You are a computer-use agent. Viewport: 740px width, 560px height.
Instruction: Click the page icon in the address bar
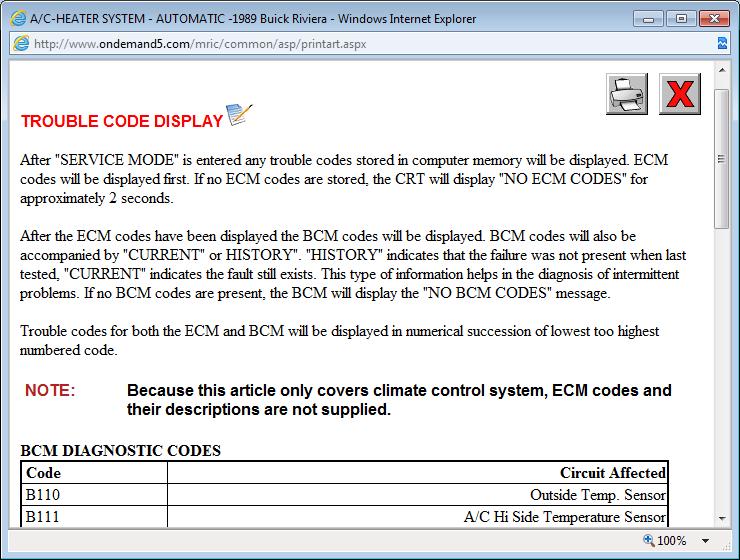21,44
